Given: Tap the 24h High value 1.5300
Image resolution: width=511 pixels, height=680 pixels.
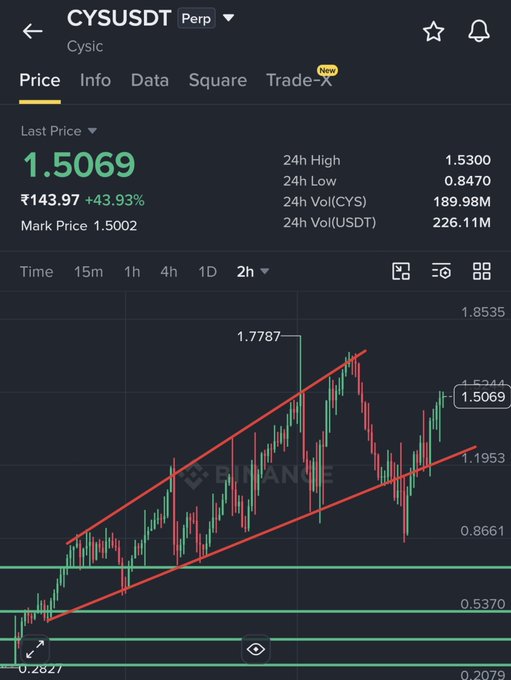Looking at the screenshot, I should 468,160.
